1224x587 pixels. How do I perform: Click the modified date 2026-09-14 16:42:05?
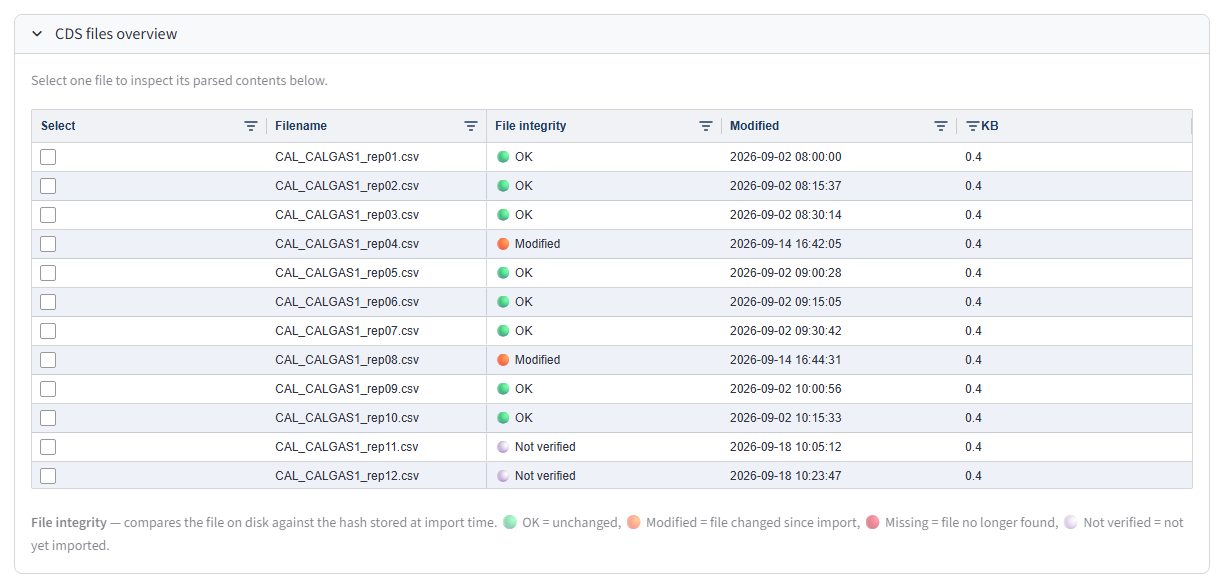coord(786,244)
